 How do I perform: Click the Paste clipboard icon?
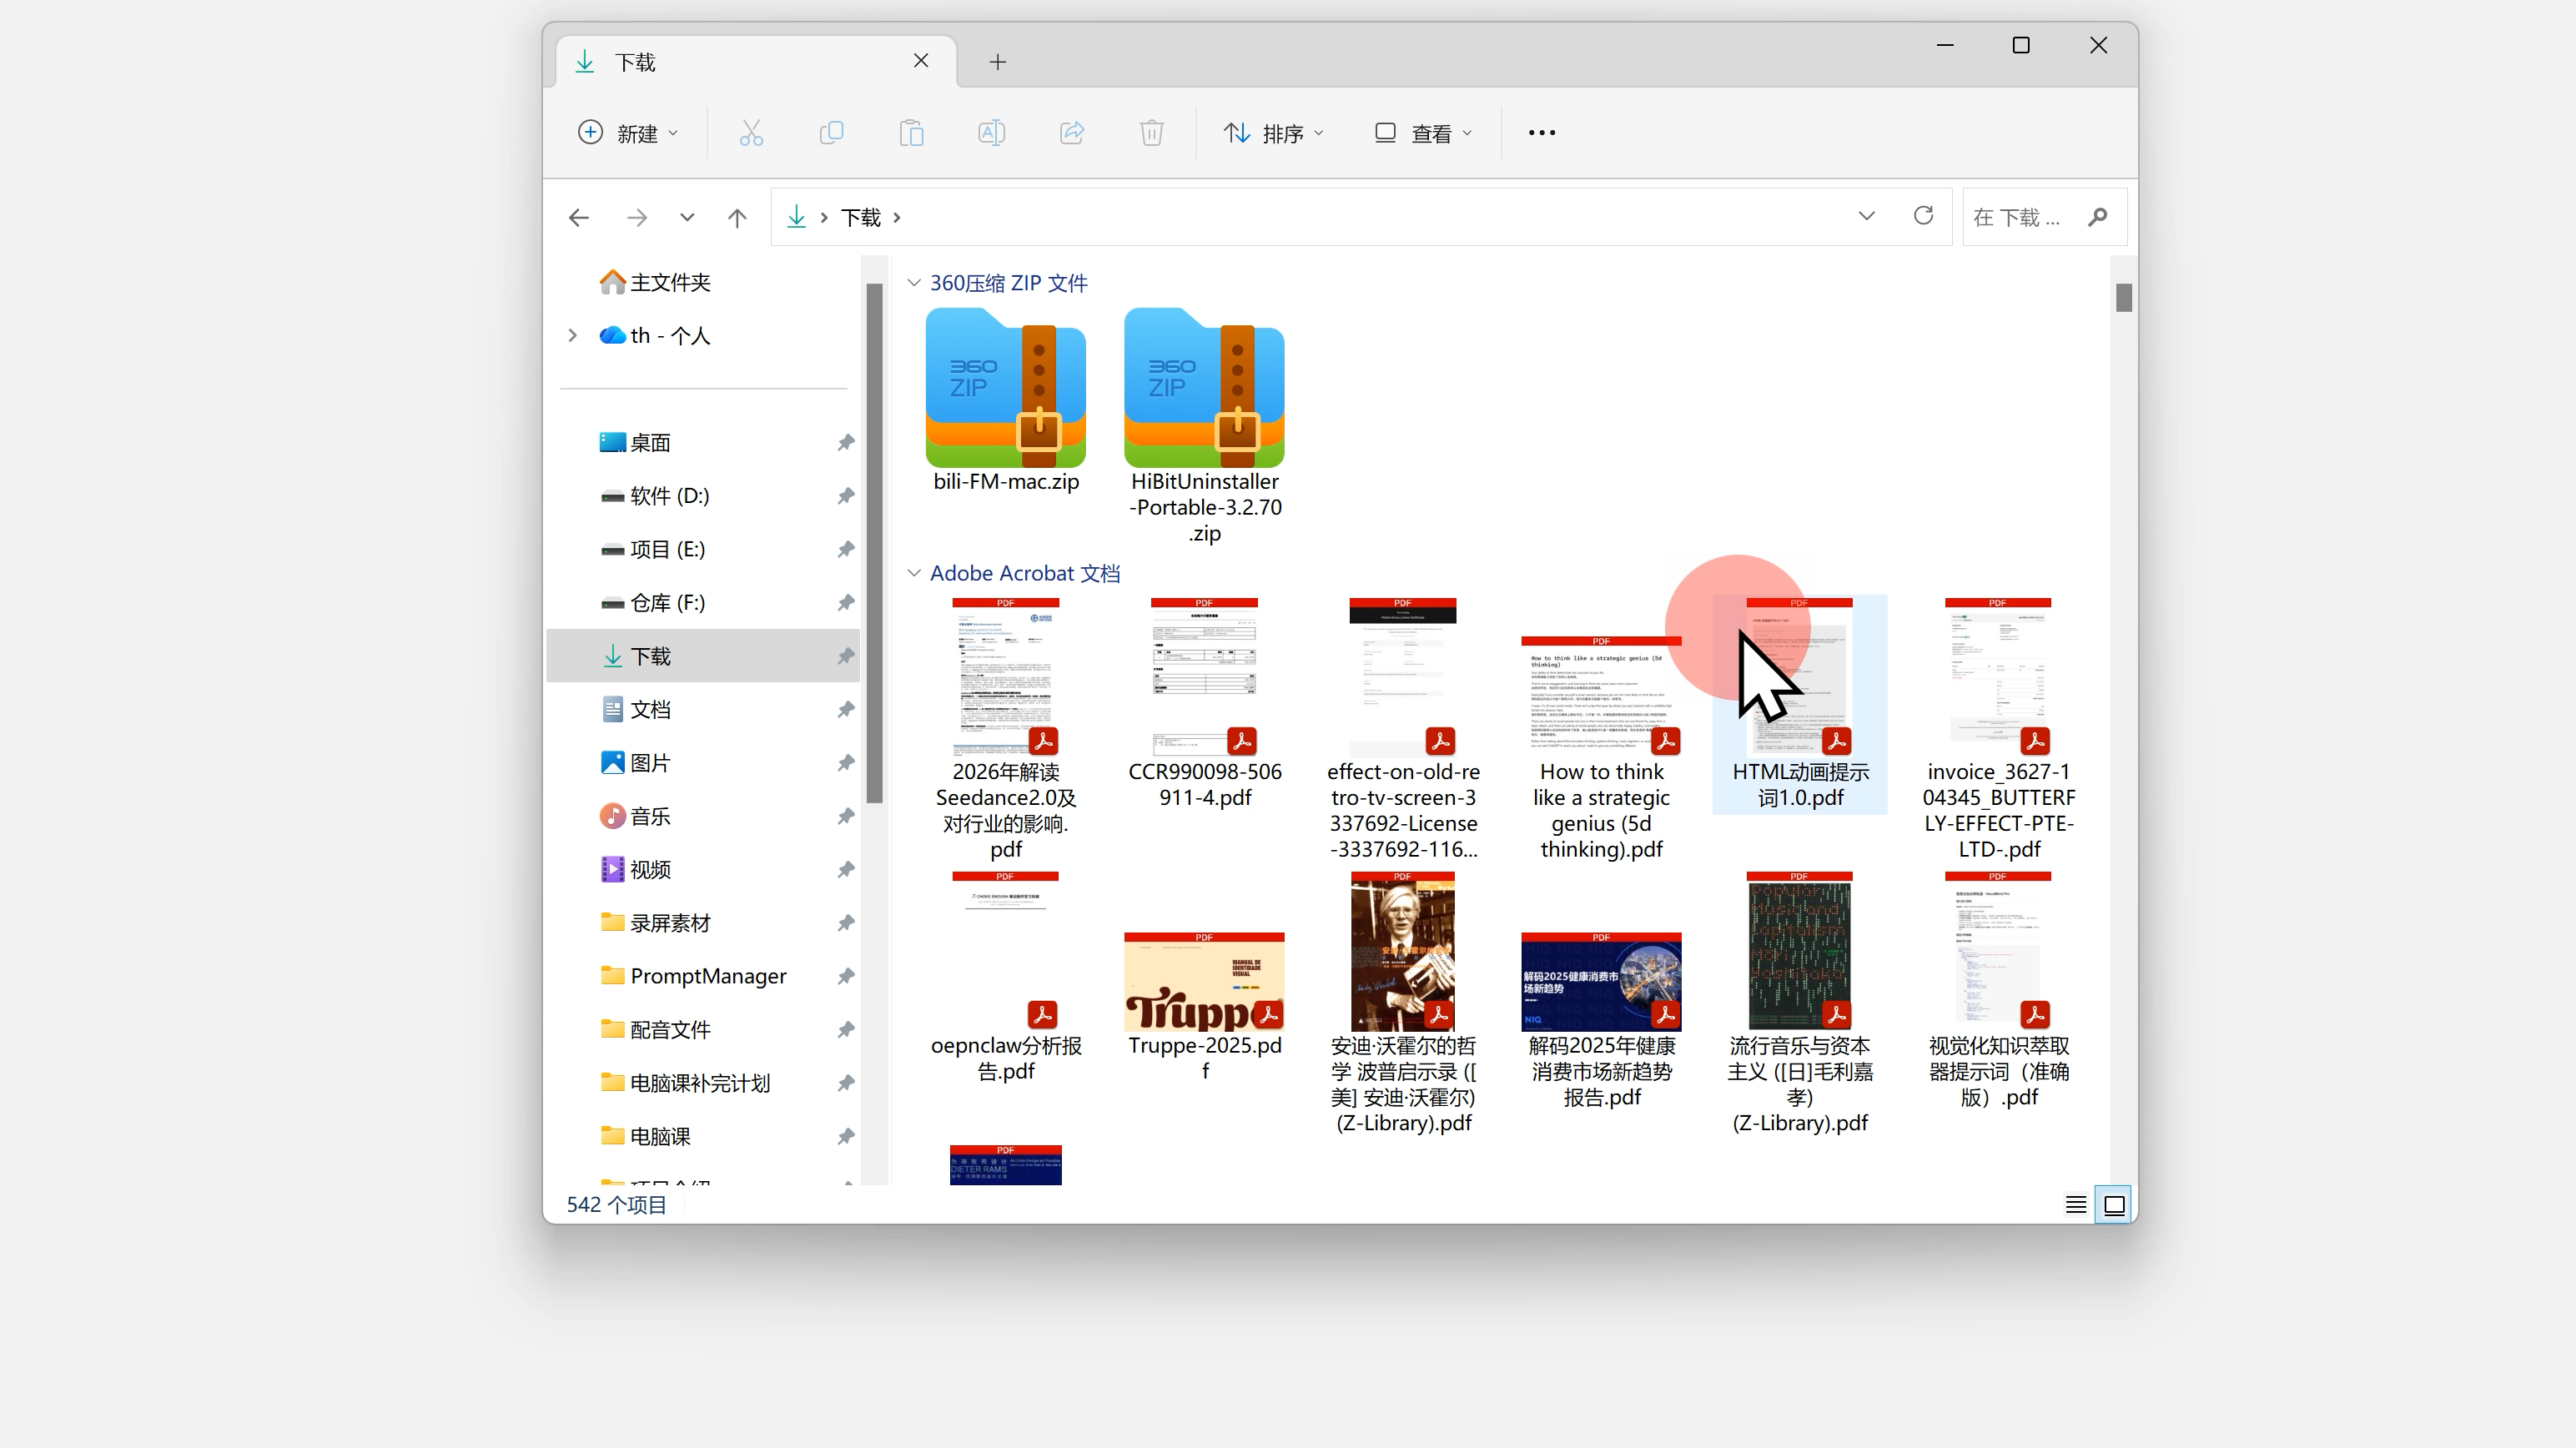(911, 133)
